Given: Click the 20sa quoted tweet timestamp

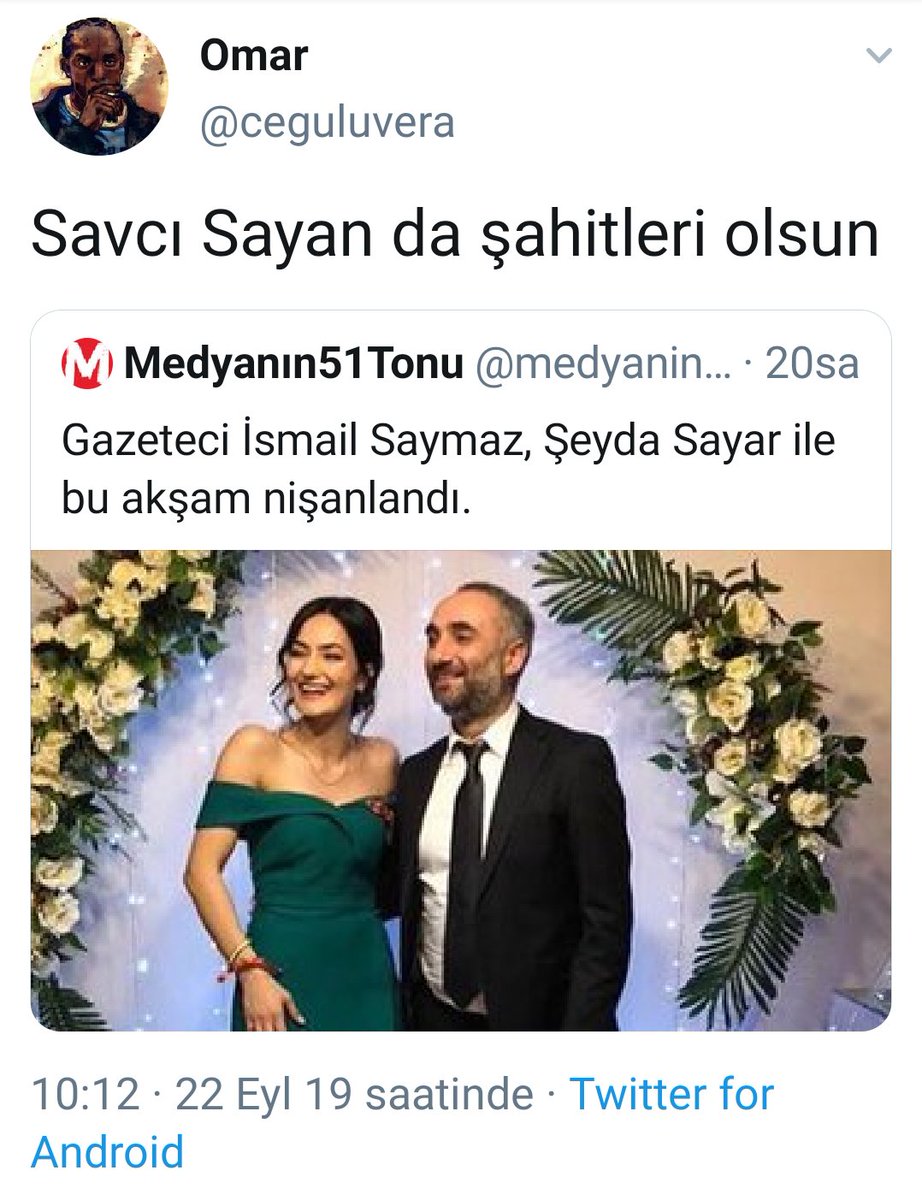Looking at the screenshot, I should 812,365.
